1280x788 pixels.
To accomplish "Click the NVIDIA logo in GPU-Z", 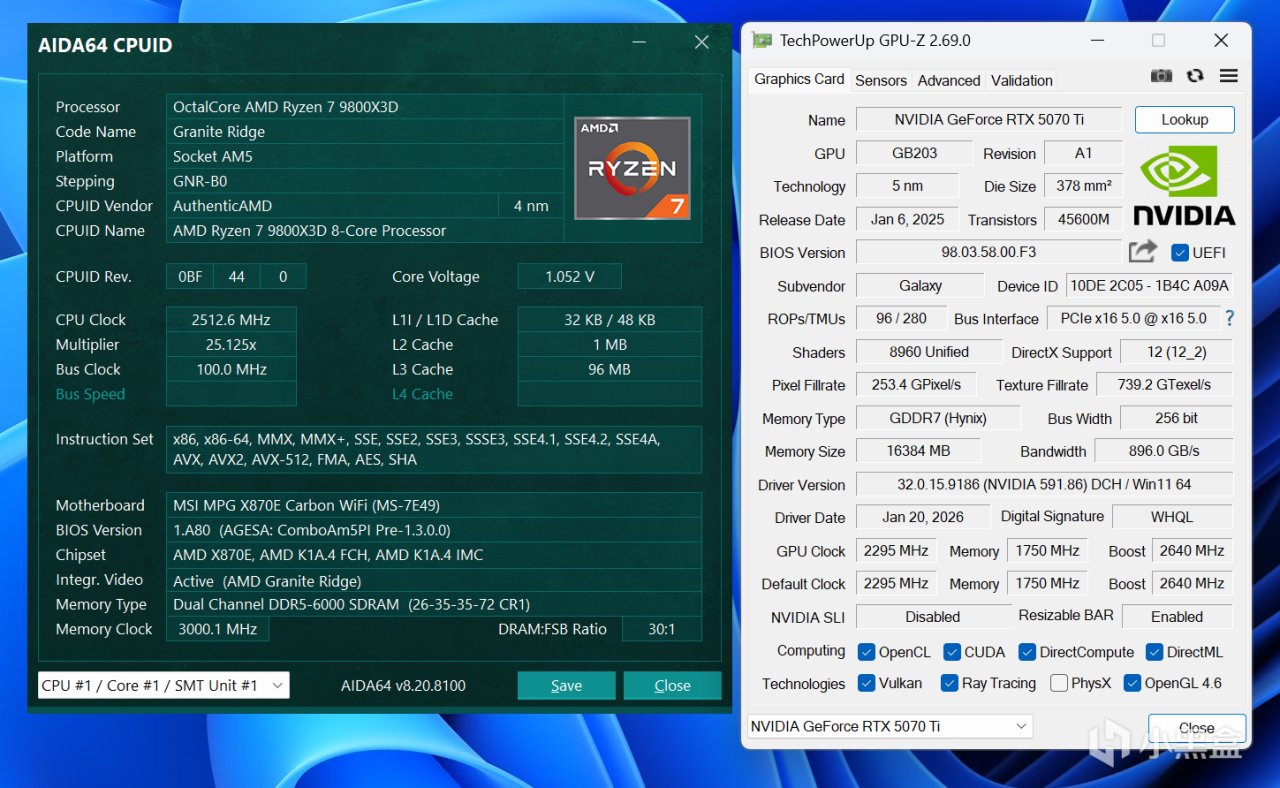I will pos(1184,186).
